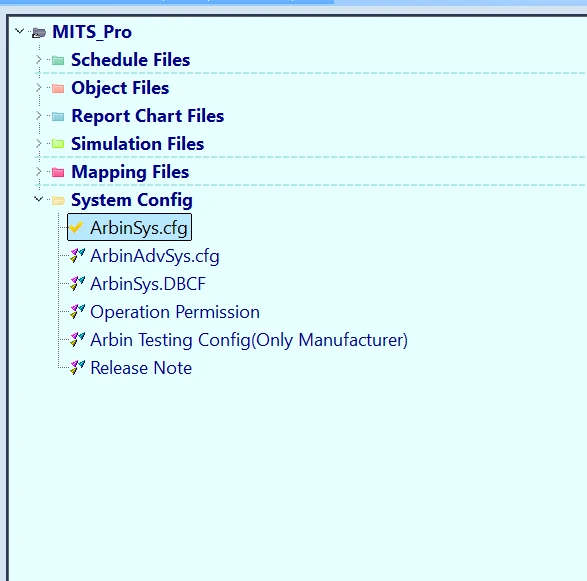The image size is (587, 581).
Task: Open the ArbinSys.cfg file entry
Action: coord(139,228)
